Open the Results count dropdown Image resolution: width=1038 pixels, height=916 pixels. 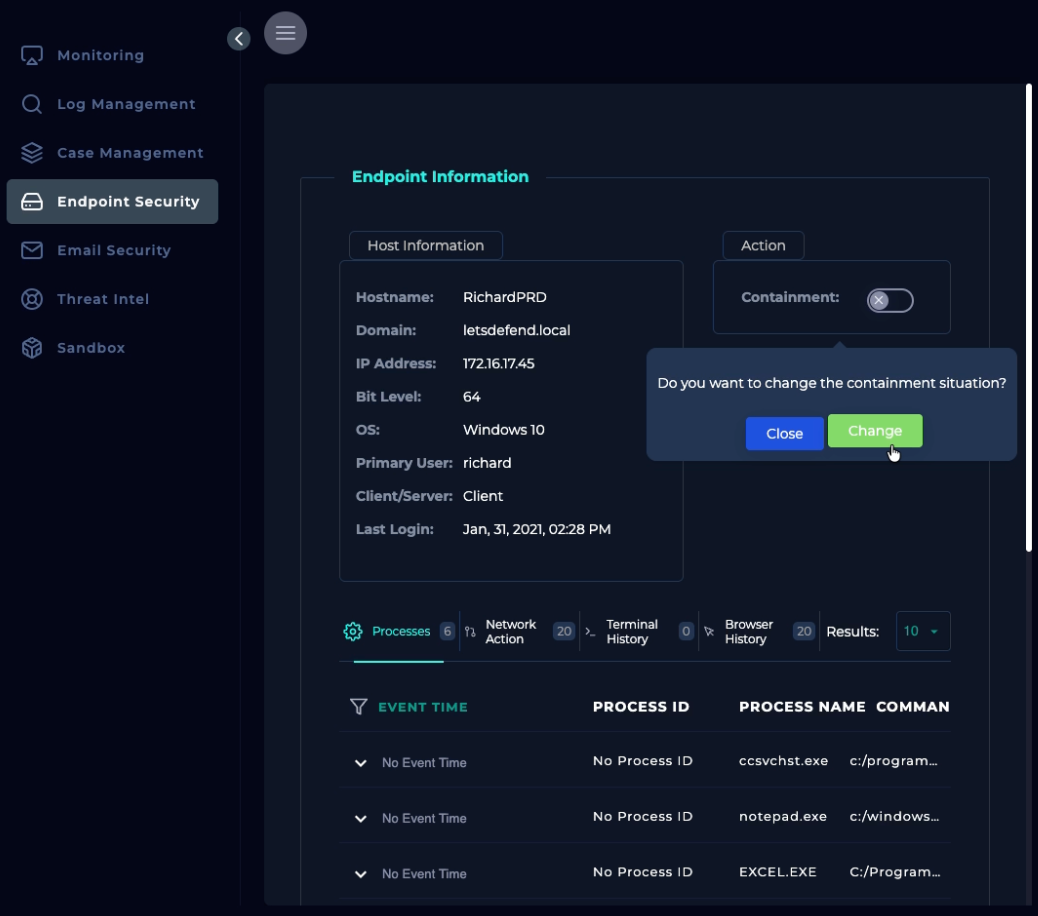[x=922, y=632]
